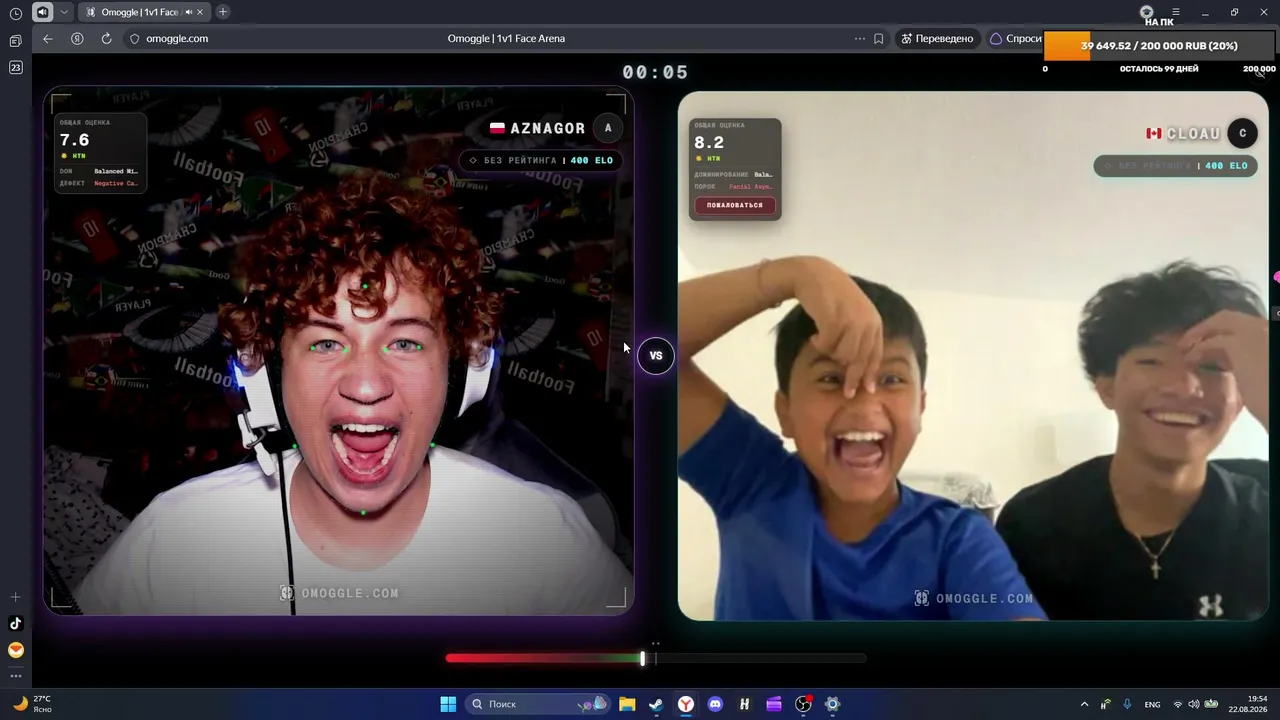
Task: Mute sound on the Omoggle tab
Action: click(188, 12)
